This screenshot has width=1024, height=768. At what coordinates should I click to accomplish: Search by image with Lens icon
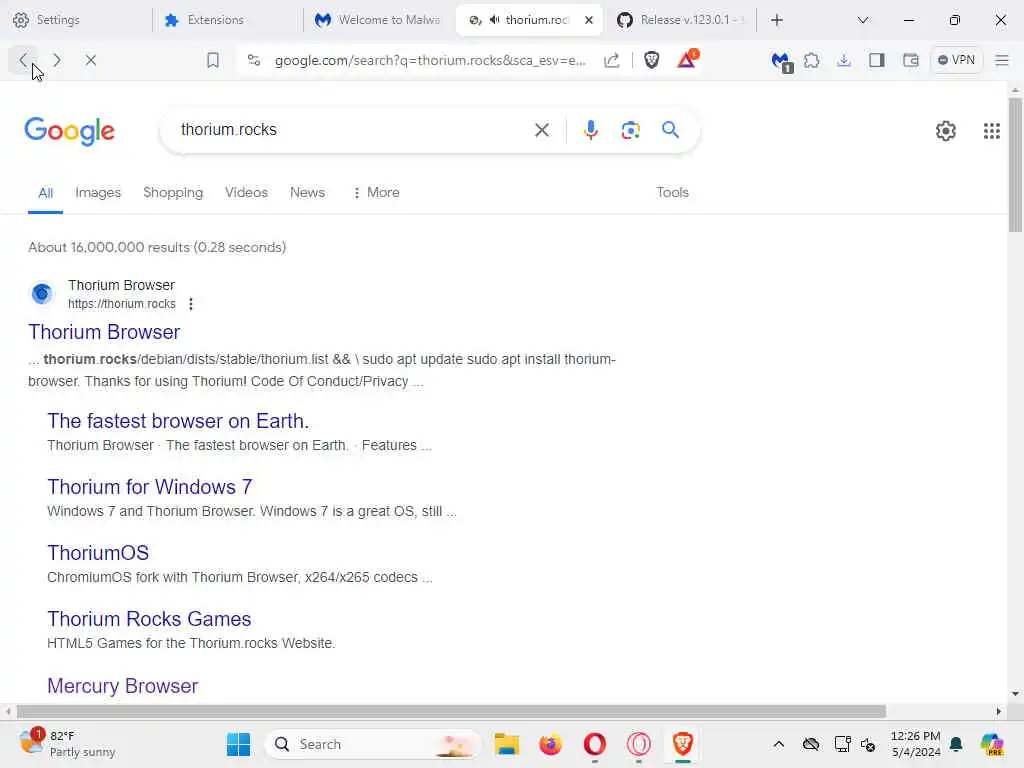coord(630,130)
